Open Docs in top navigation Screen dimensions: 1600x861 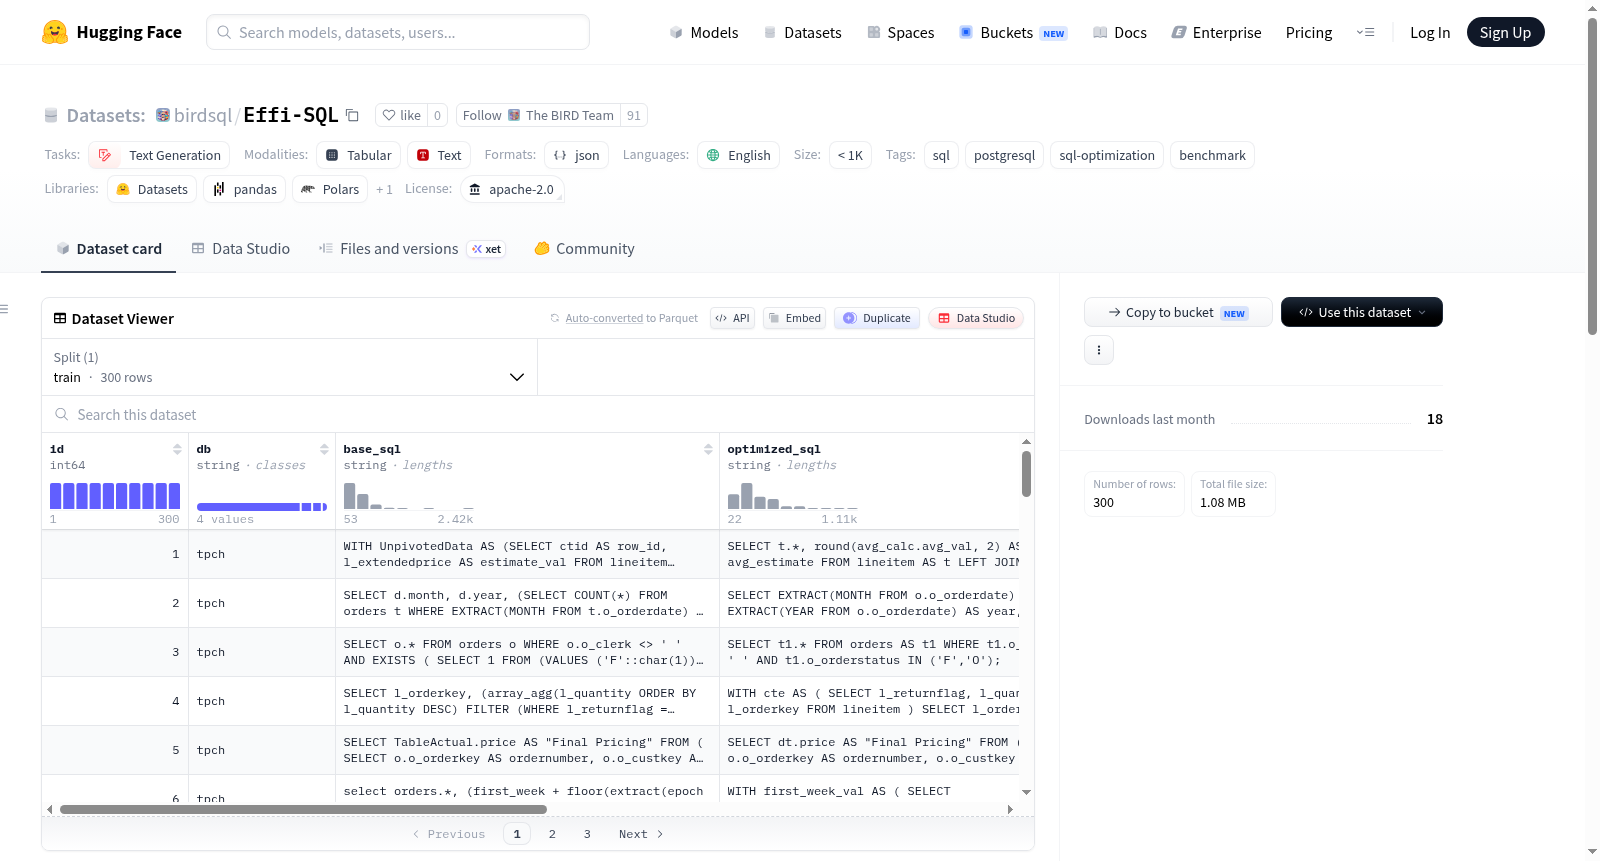[1120, 32]
